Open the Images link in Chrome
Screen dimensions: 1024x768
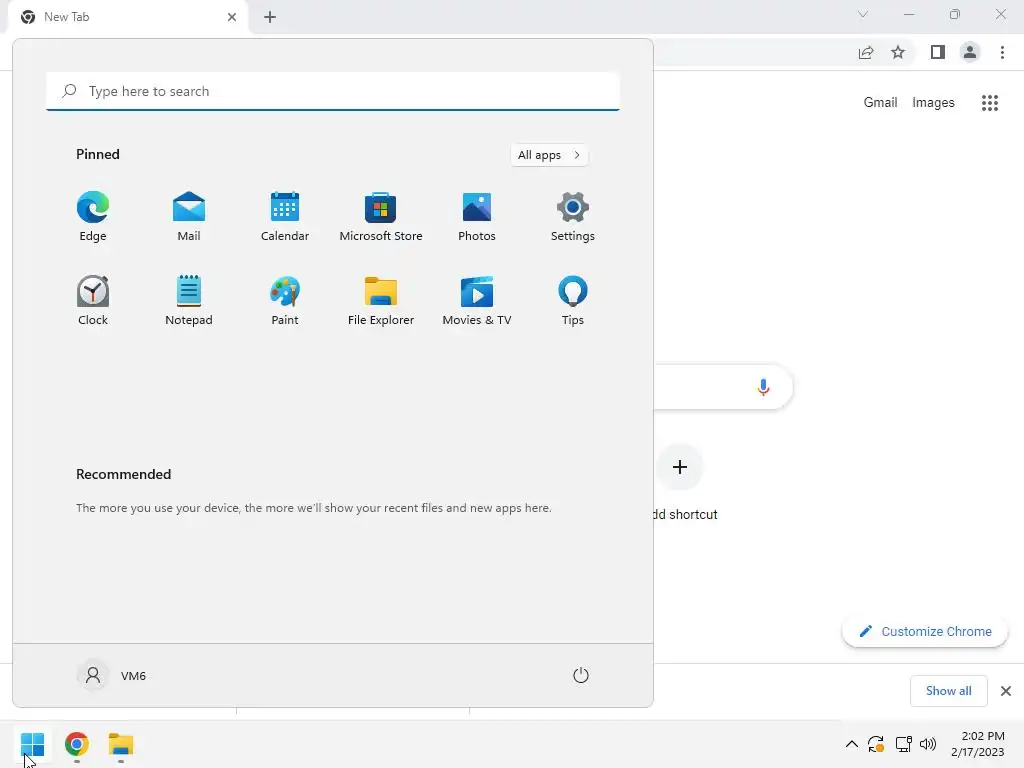click(x=933, y=103)
